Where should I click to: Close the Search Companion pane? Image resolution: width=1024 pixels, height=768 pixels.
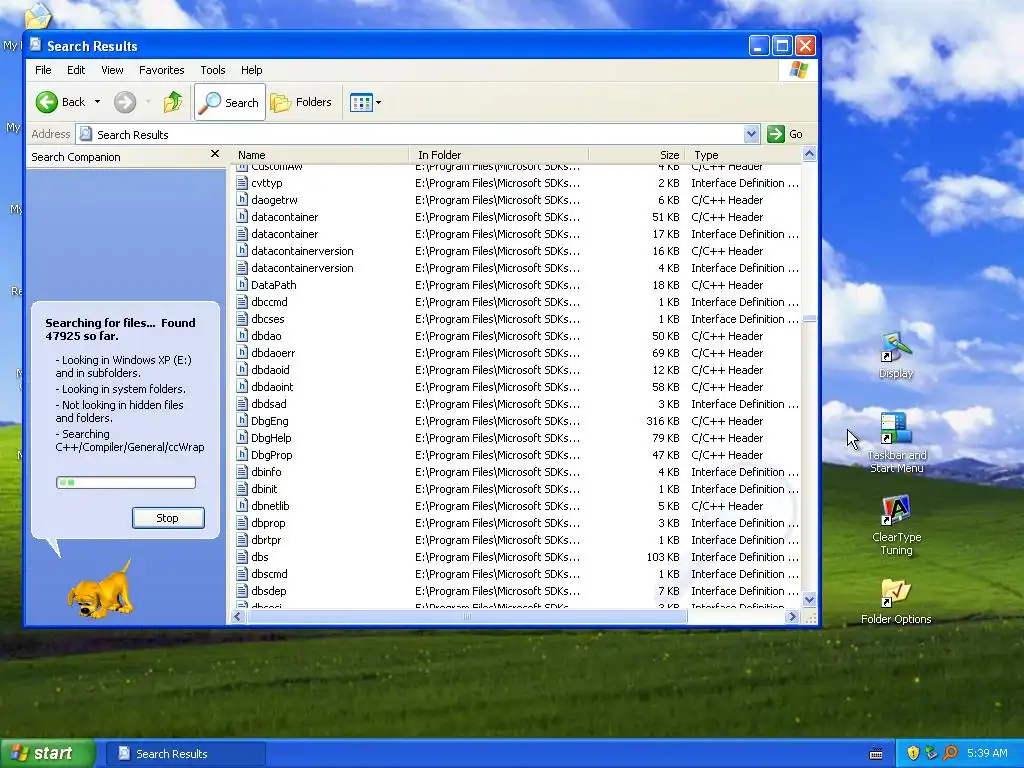(x=215, y=154)
